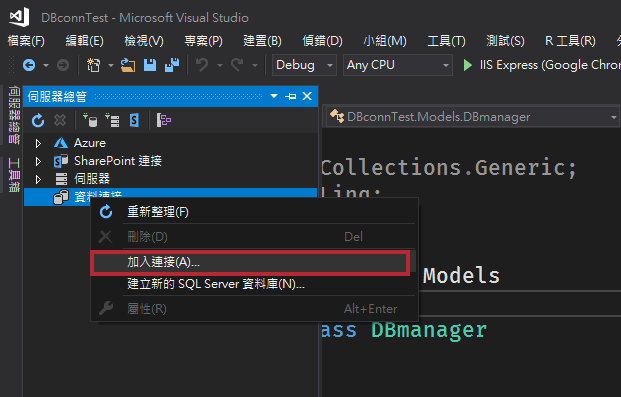The image size is (621, 397).
Task: Open the 工具箱 side tab
Action: 13,175
